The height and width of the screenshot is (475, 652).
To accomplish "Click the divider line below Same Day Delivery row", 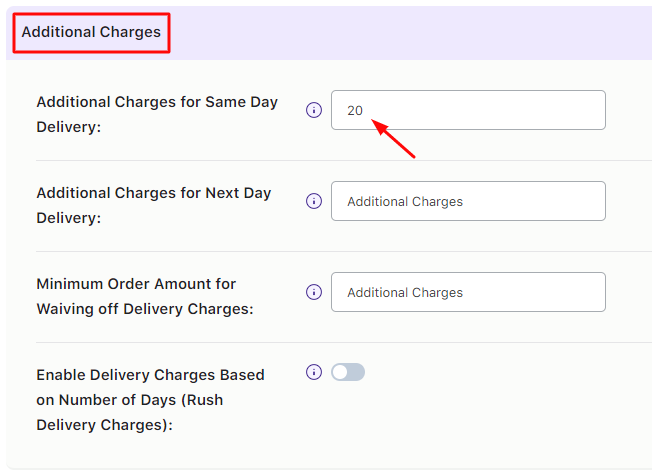I will [340, 160].
